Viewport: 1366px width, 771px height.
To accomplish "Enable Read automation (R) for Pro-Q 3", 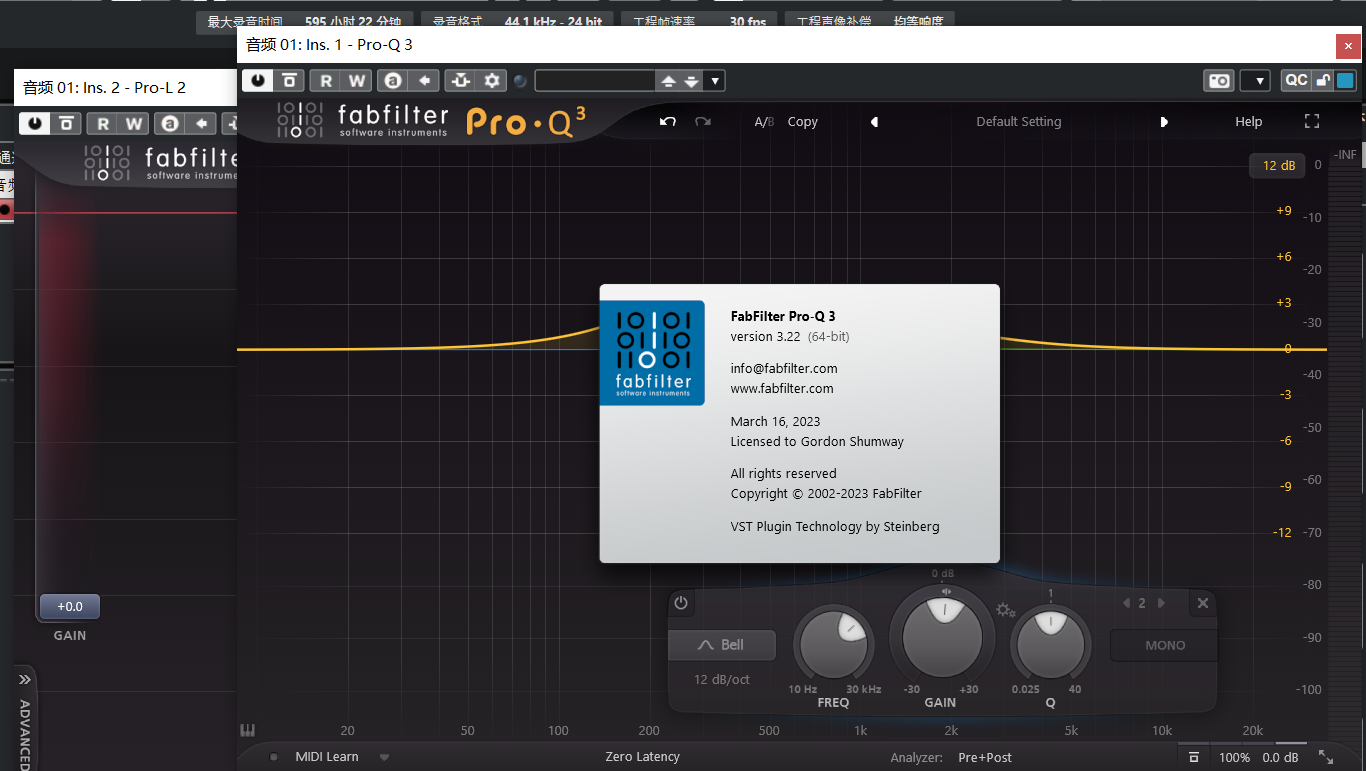I will [x=325, y=81].
